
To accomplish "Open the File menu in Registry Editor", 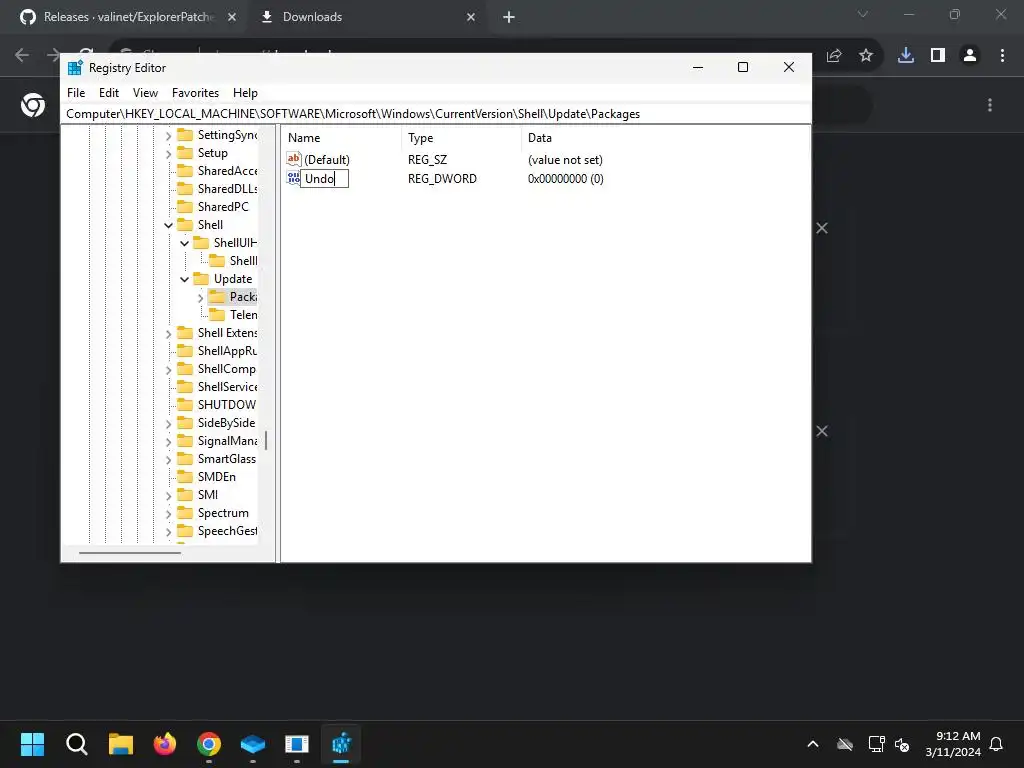I will pos(76,93).
